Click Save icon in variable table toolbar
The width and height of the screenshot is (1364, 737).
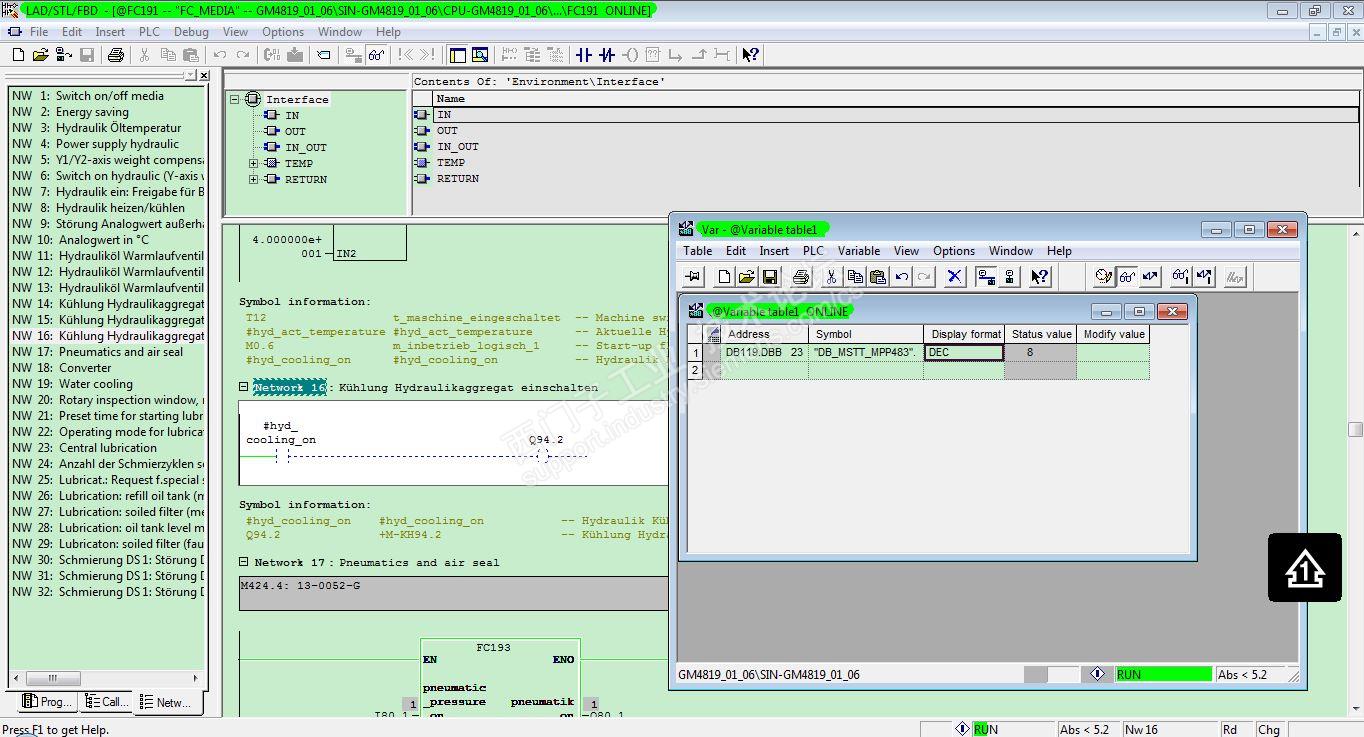pos(770,277)
